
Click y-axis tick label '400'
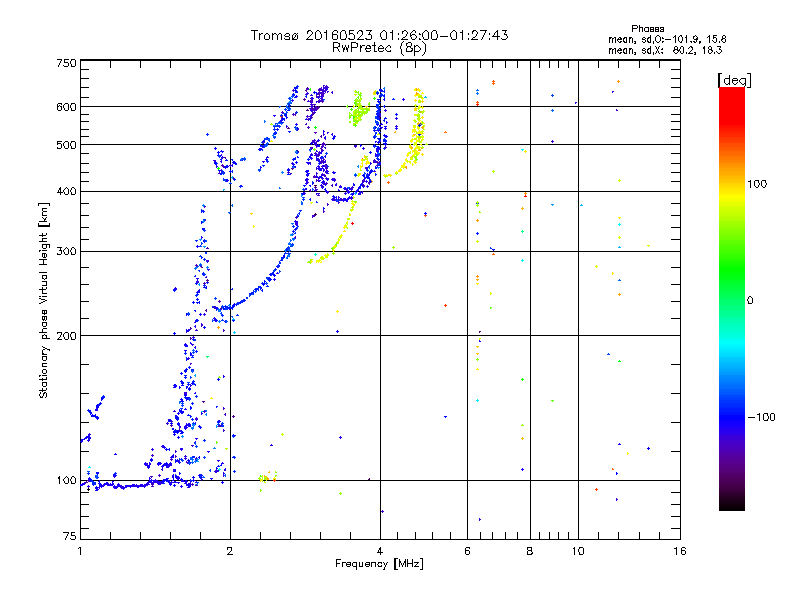66,192
